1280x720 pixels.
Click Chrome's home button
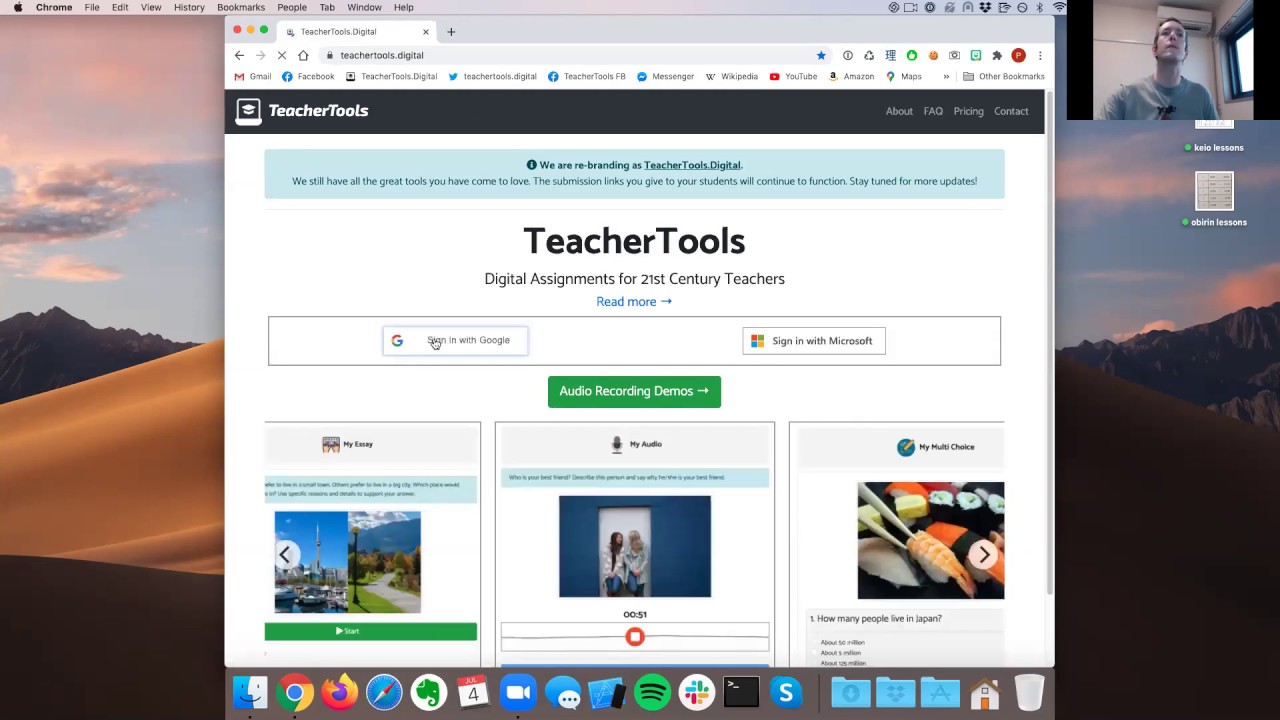303,55
